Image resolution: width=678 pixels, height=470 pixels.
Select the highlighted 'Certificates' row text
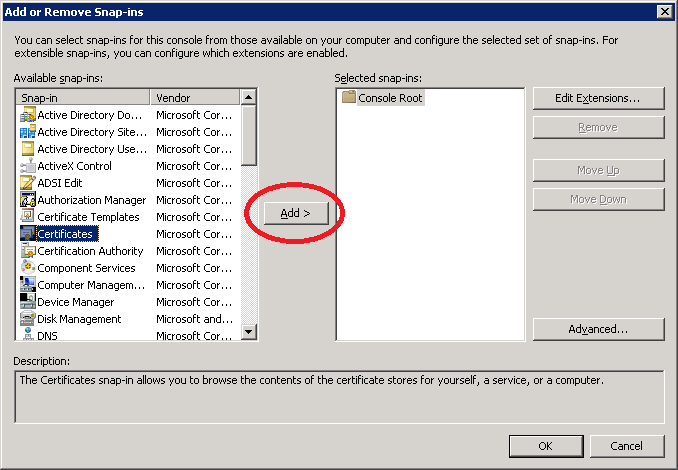pyautogui.click(x=65, y=234)
